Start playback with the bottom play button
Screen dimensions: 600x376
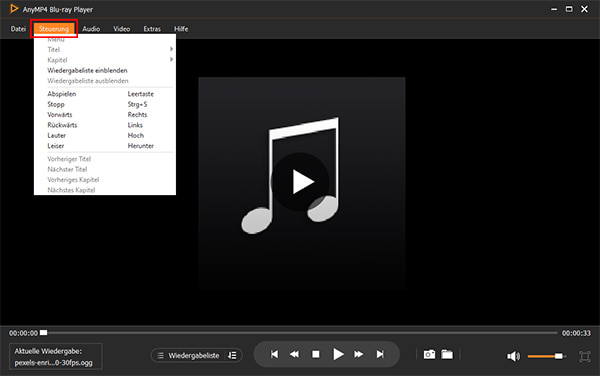coord(338,355)
